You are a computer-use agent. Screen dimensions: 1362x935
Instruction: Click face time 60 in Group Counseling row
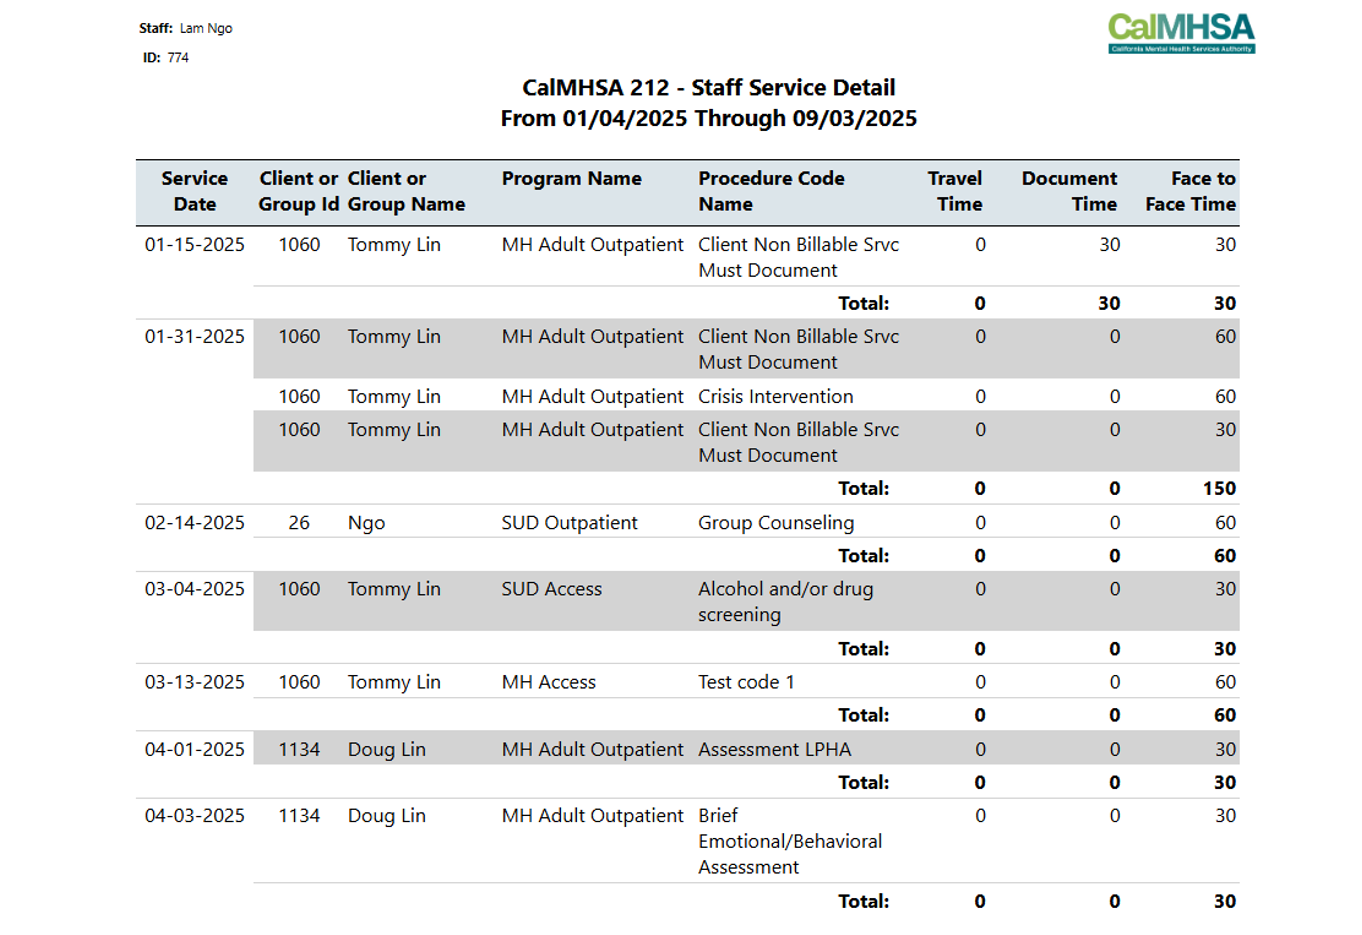[x=1225, y=522]
